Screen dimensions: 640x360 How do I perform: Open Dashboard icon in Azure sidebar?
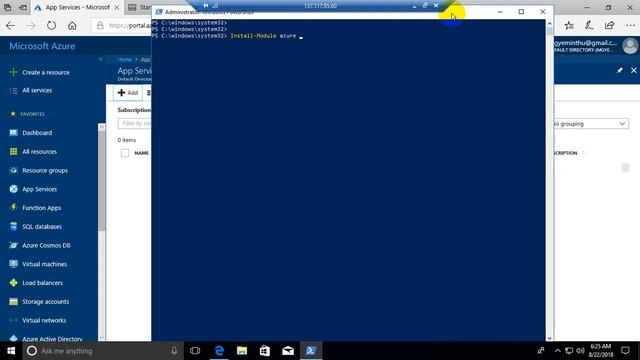tap(13, 133)
